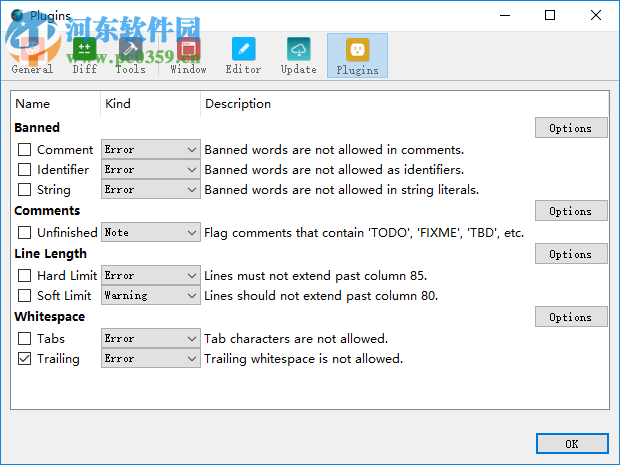Maximize the Plugins window
Screen dimensions: 620x465
(x=550, y=15)
